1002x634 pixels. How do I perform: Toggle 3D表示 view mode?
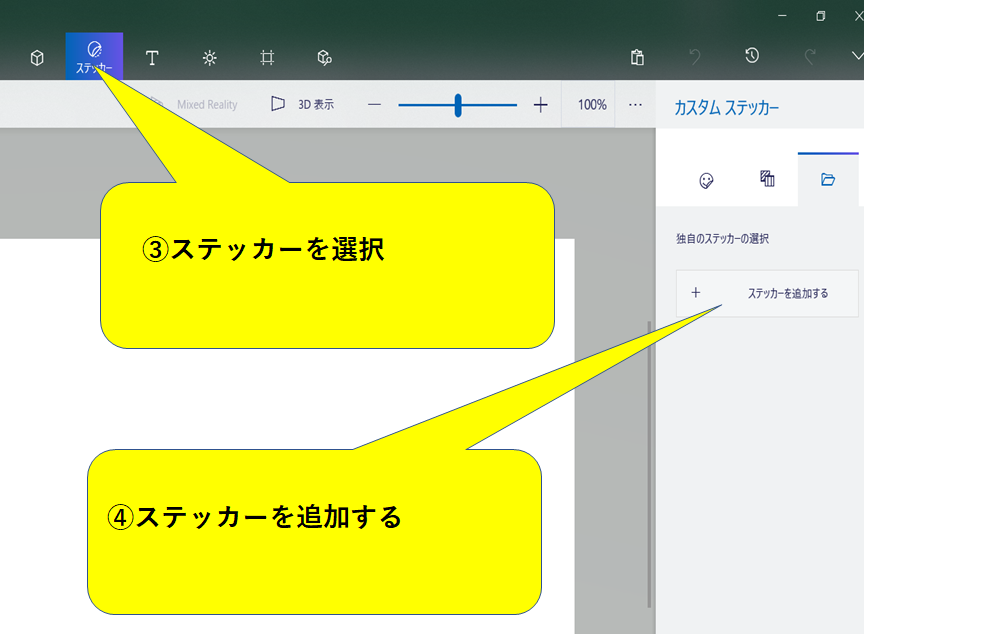pyautogui.click(x=305, y=104)
